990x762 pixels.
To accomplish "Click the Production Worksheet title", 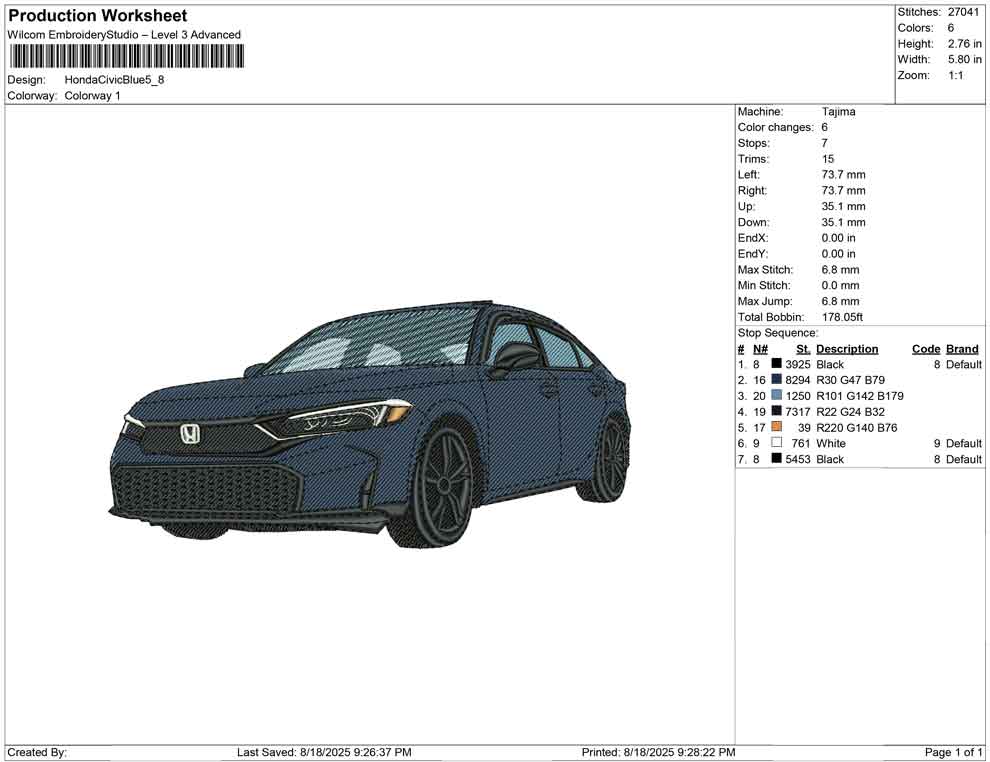I will click(x=98, y=16).
